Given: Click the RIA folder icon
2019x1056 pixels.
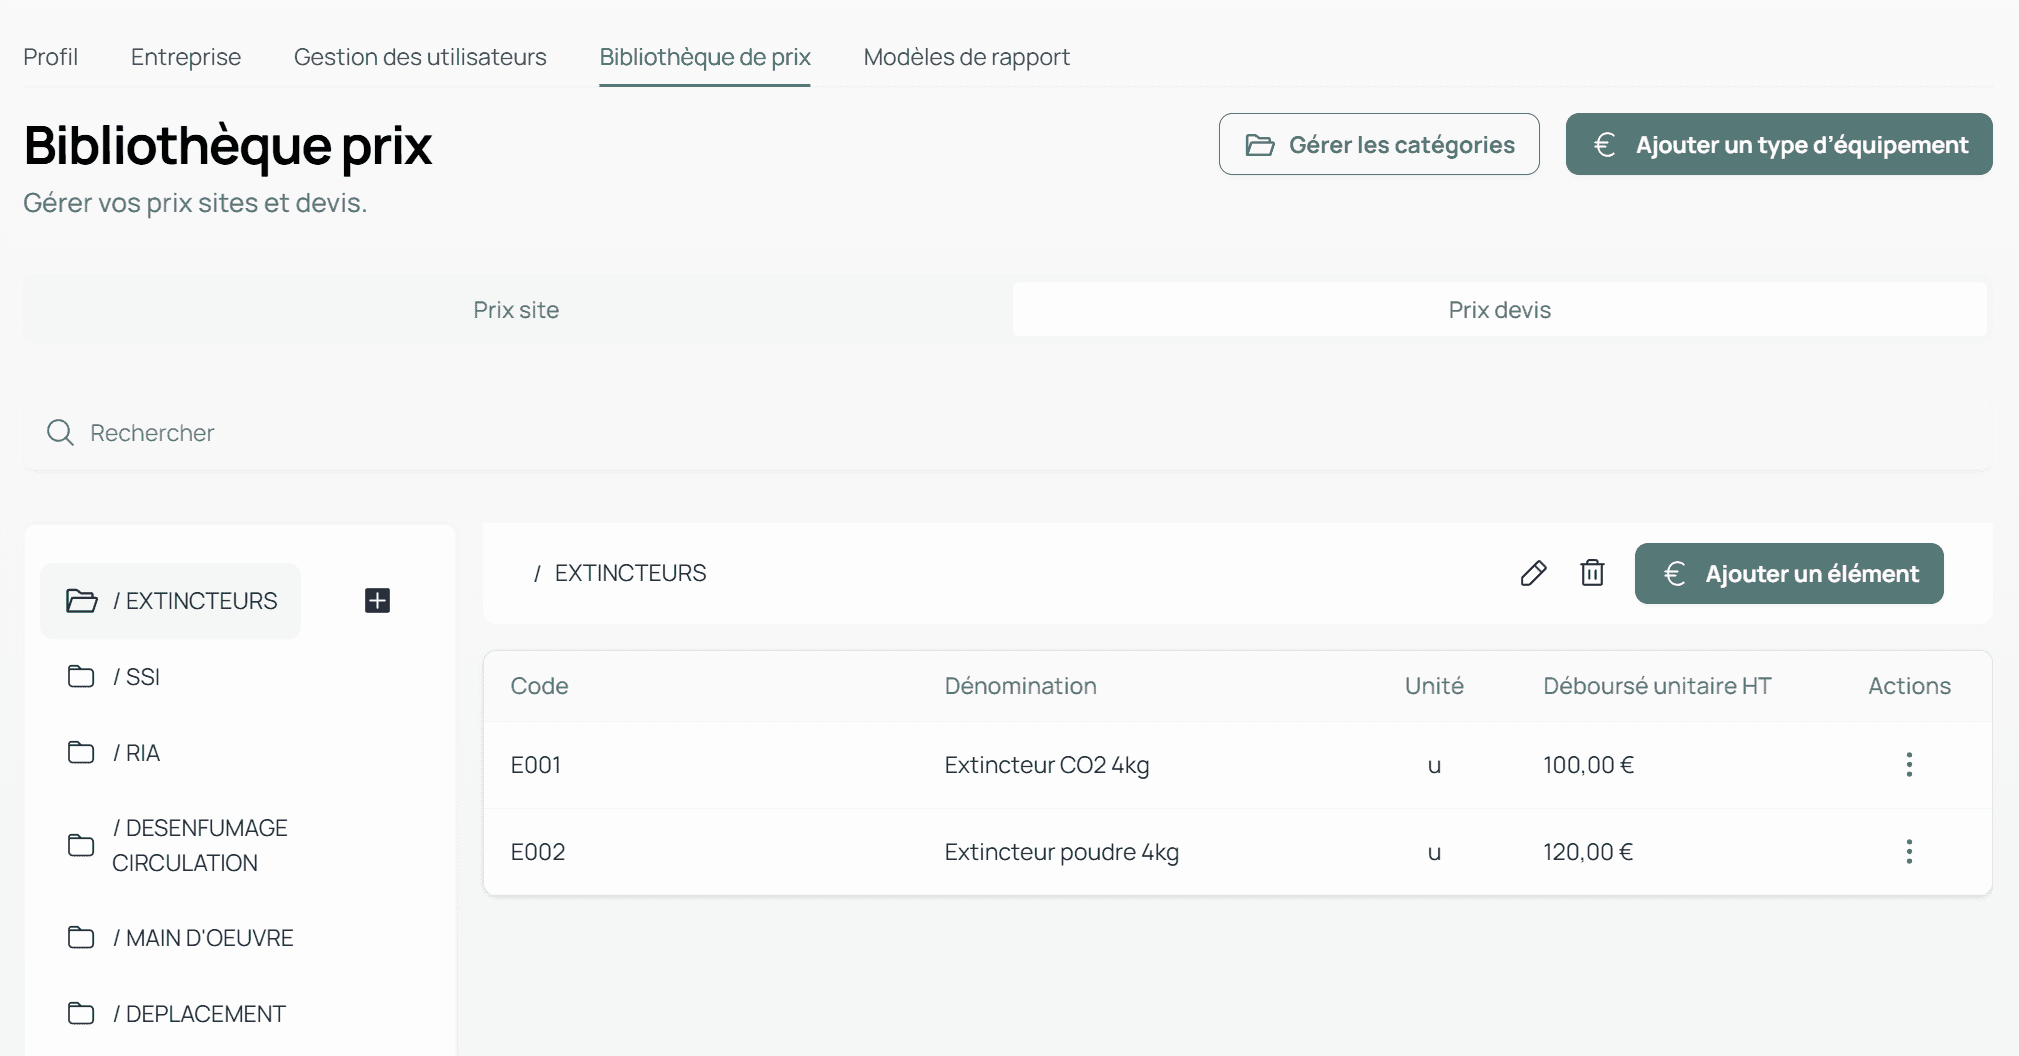Looking at the screenshot, I should coord(81,753).
